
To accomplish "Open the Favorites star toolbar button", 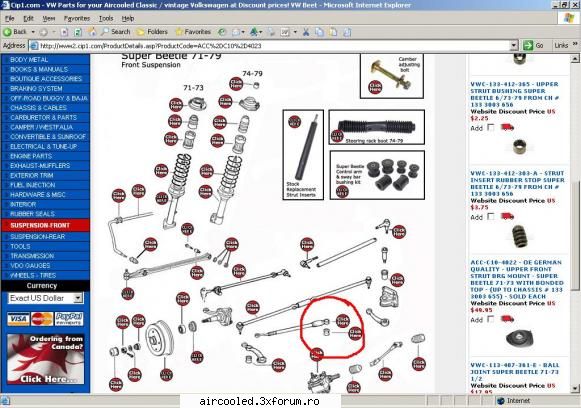I will point(193,32).
